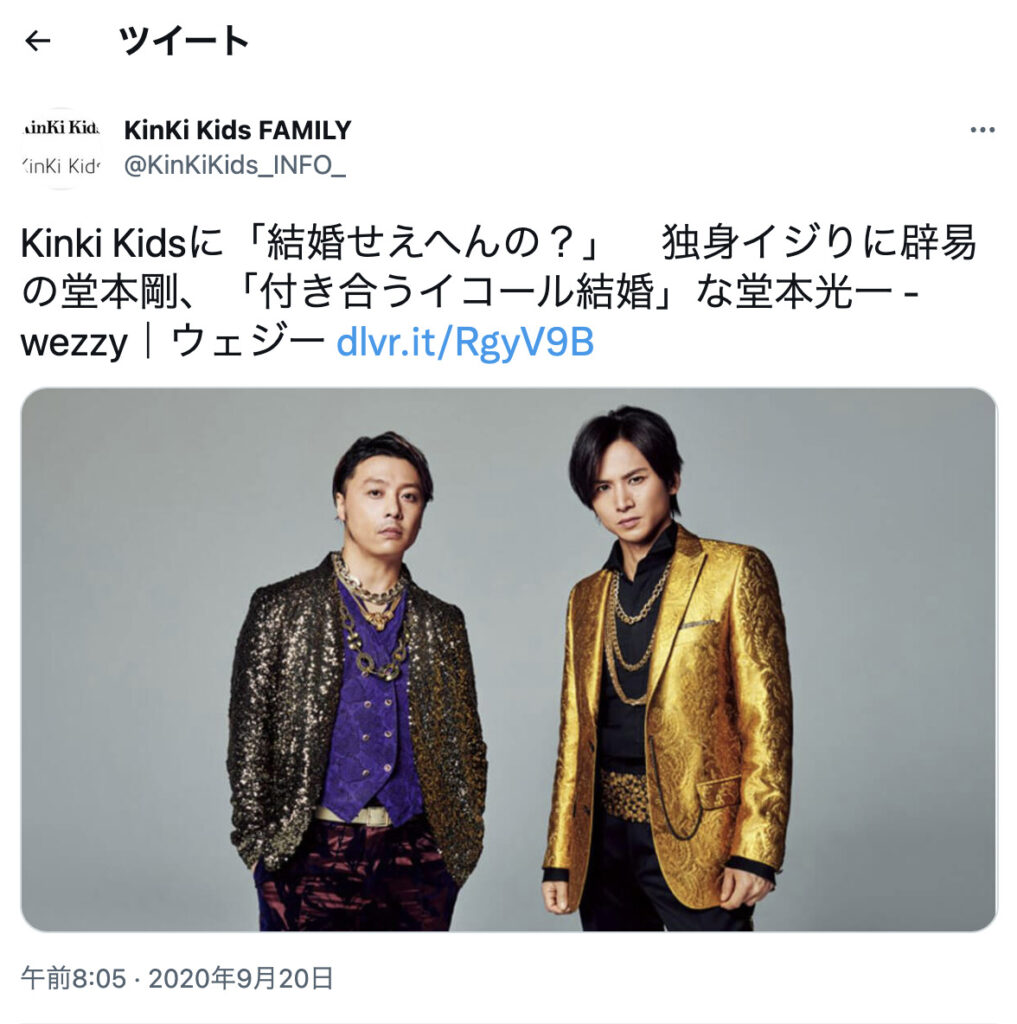Click display name KinKi Kids FAMILY

tap(238, 130)
